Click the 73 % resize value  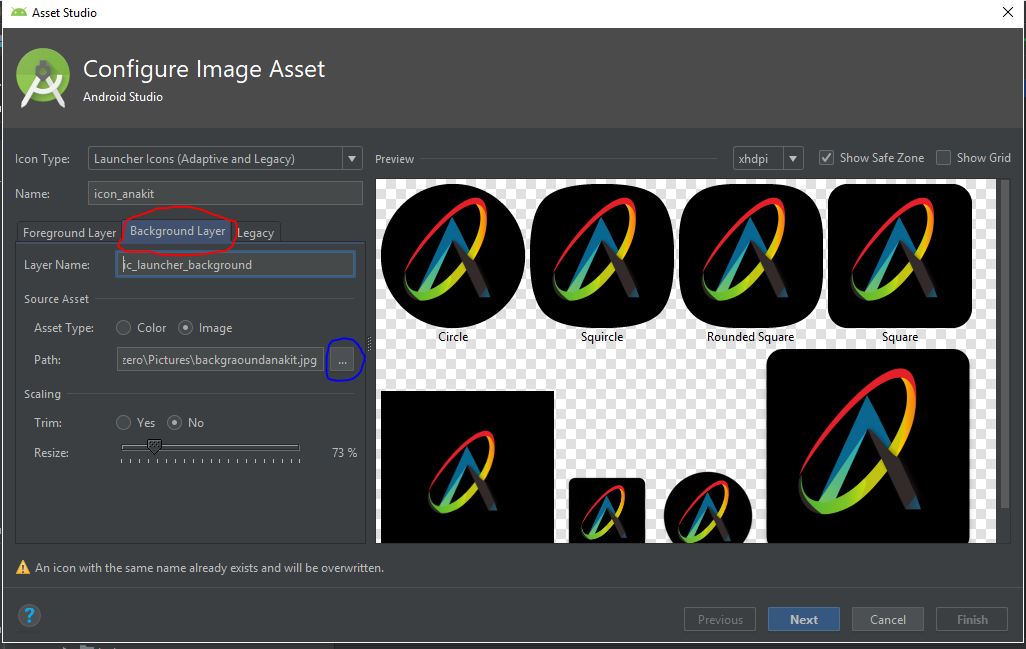click(x=344, y=453)
